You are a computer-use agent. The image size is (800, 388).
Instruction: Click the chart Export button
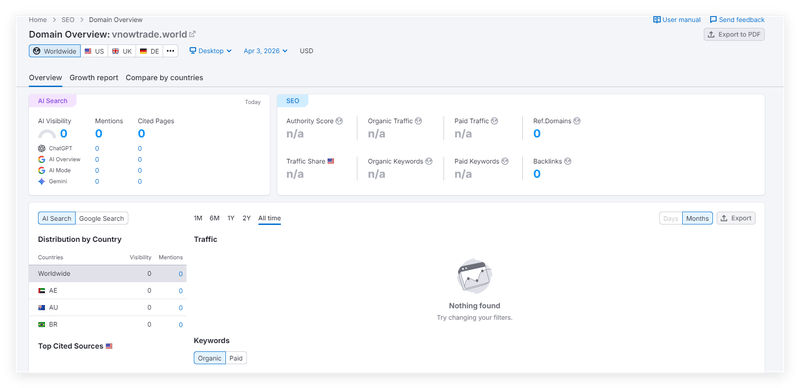(736, 219)
